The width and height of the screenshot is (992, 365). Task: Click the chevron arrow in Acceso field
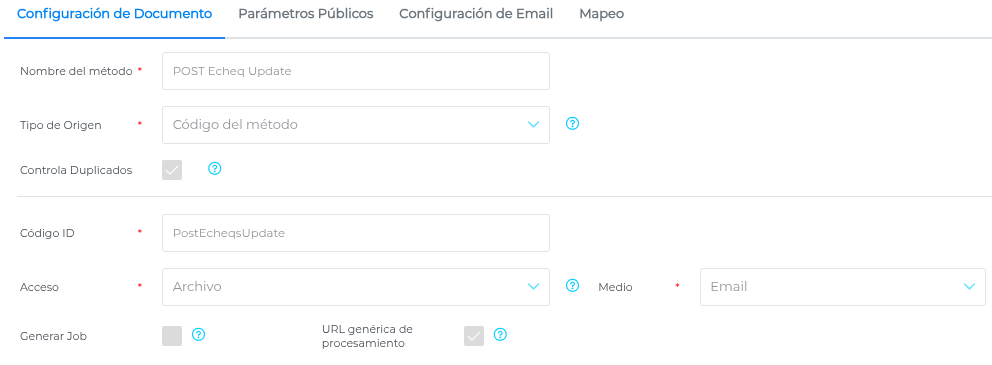[533, 287]
